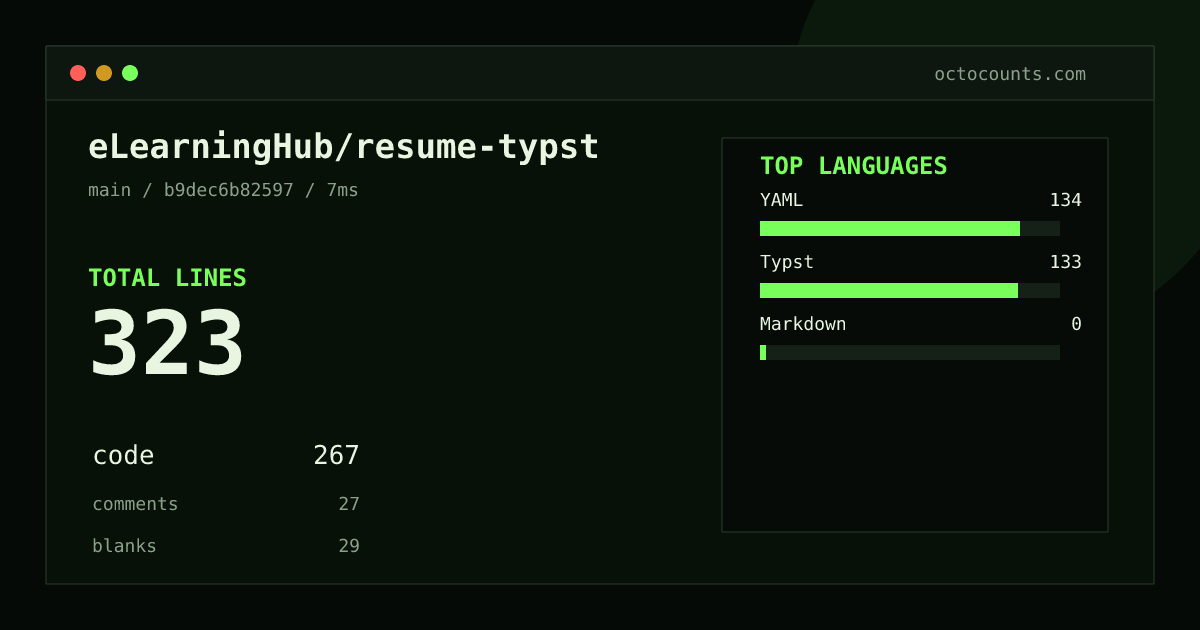1200x630 pixels.
Task: Click the red window dot
Action: pyautogui.click(x=78, y=73)
